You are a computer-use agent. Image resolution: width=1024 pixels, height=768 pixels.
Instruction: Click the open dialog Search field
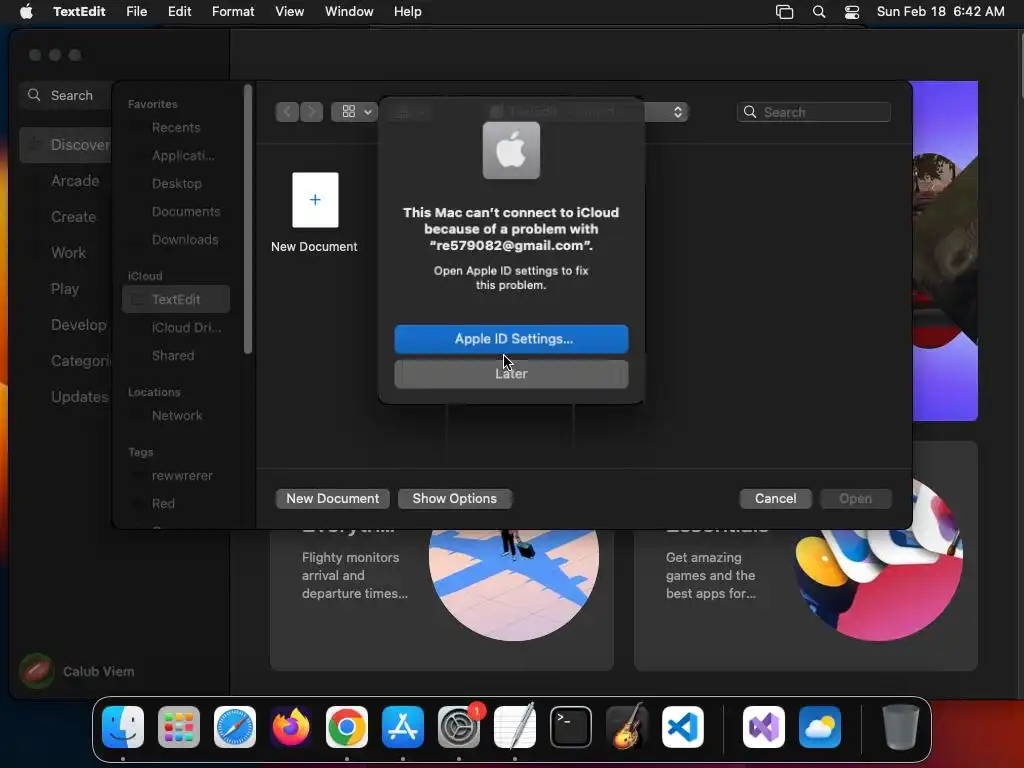814,112
